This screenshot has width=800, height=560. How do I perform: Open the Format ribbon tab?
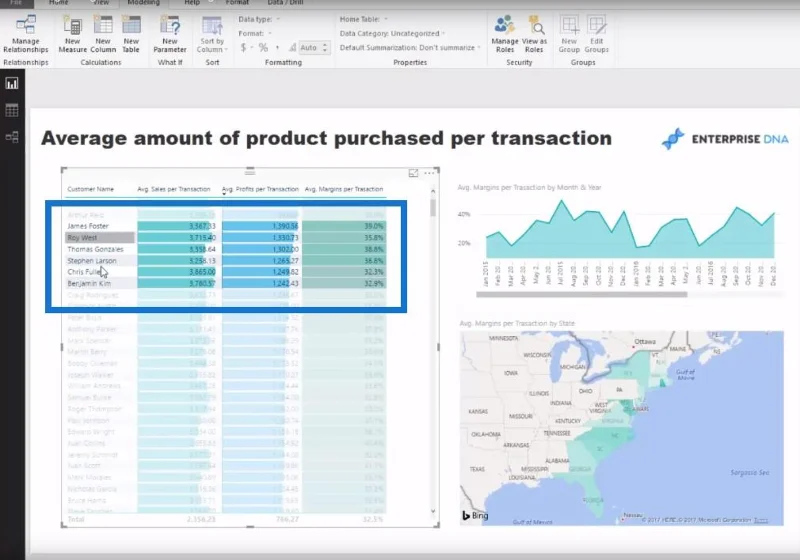237,3
